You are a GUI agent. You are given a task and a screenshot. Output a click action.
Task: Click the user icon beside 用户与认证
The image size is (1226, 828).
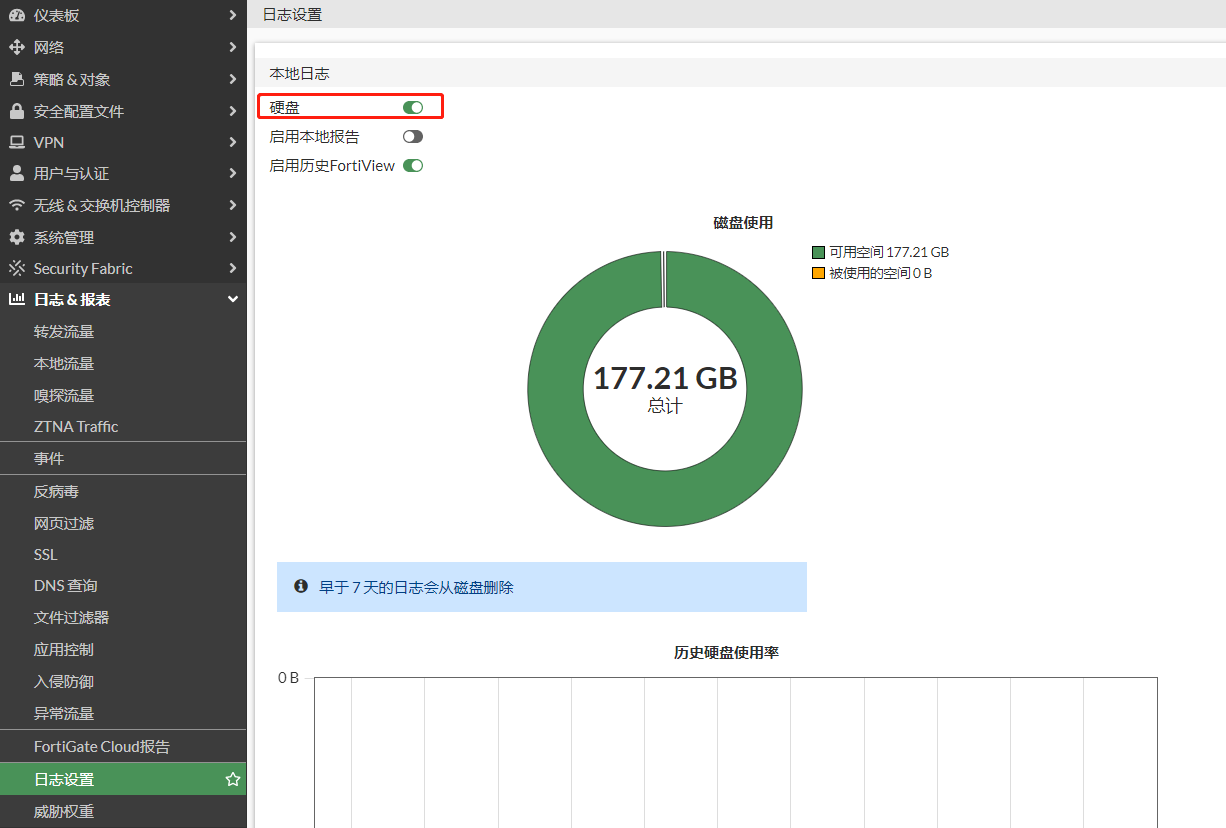coord(16,173)
